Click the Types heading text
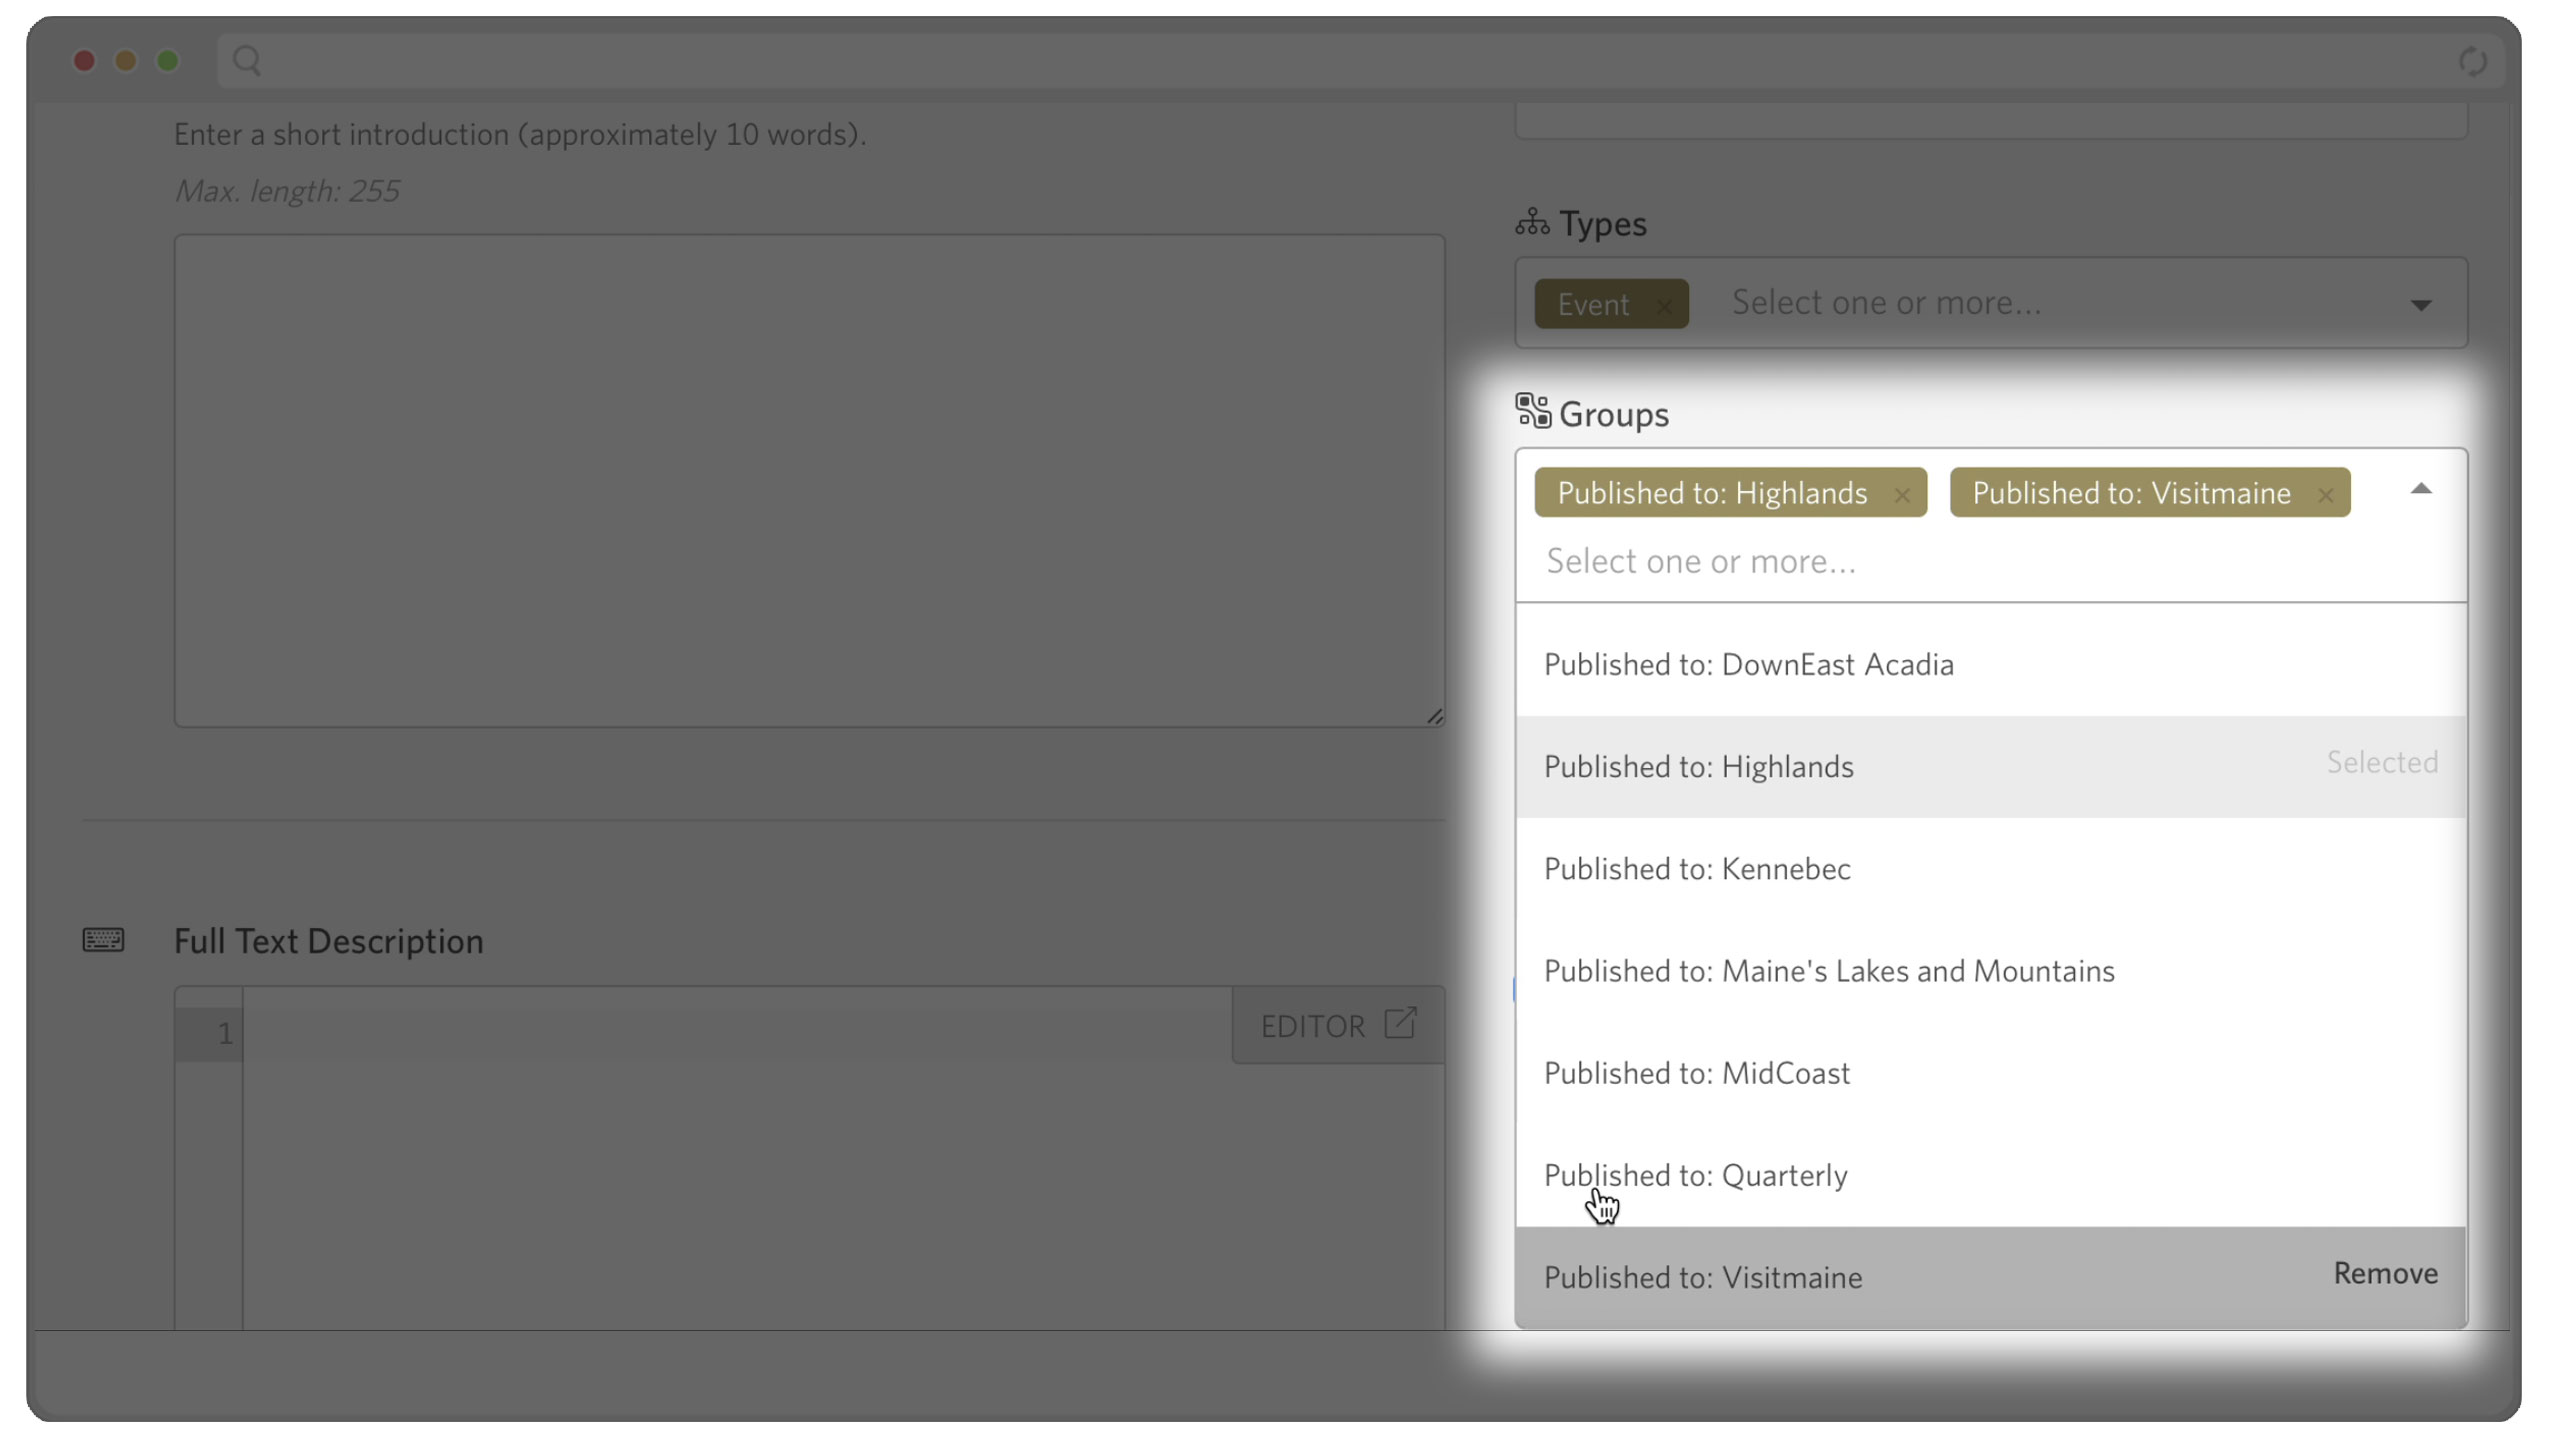 pos(1602,224)
